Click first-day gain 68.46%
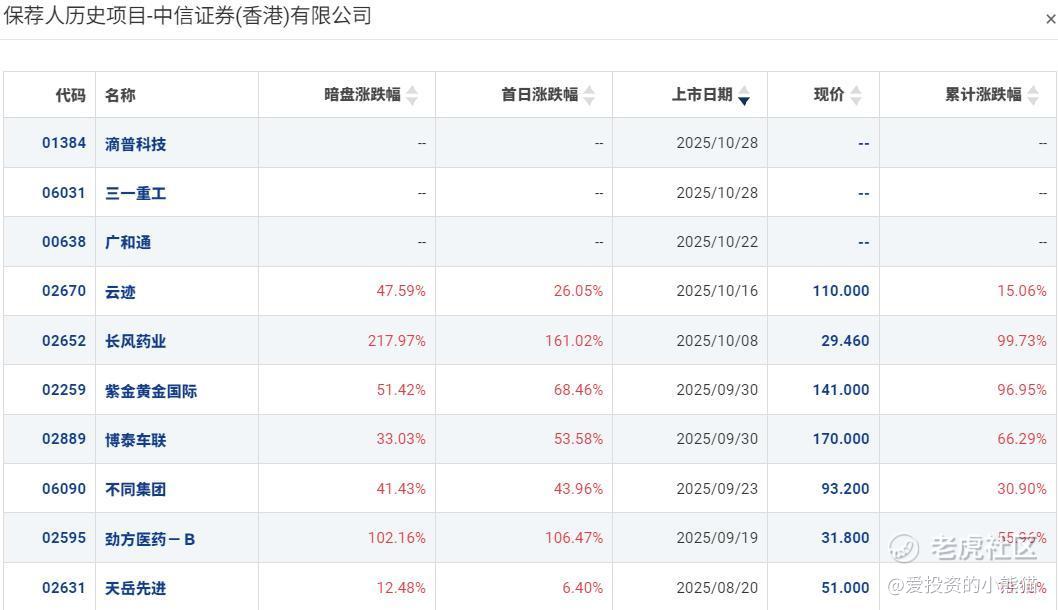The width and height of the screenshot is (1058, 610). (x=578, y=390)
